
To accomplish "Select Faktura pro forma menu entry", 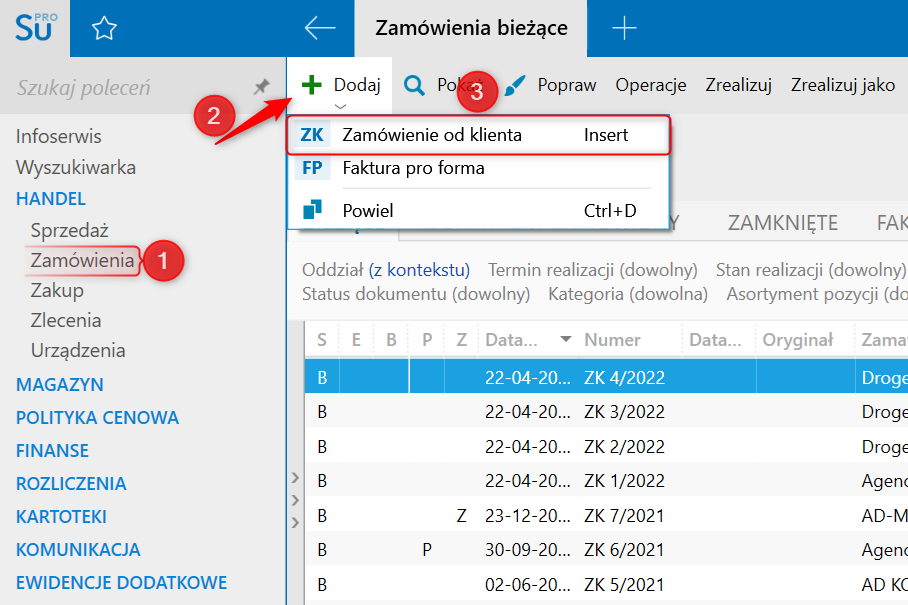I will click(x=413, y=168).
